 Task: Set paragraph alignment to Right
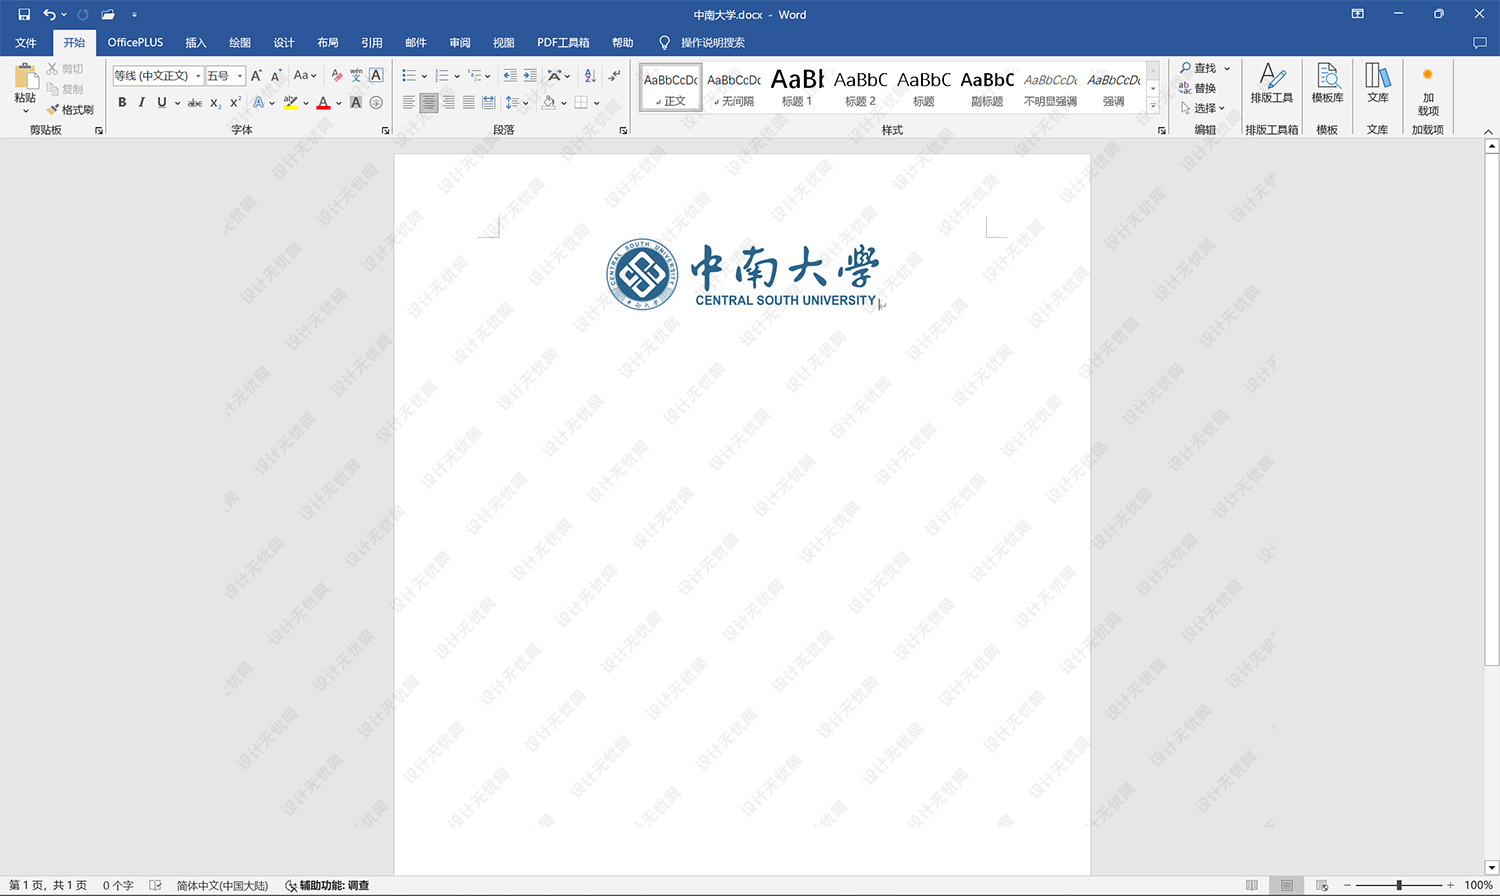448,103
